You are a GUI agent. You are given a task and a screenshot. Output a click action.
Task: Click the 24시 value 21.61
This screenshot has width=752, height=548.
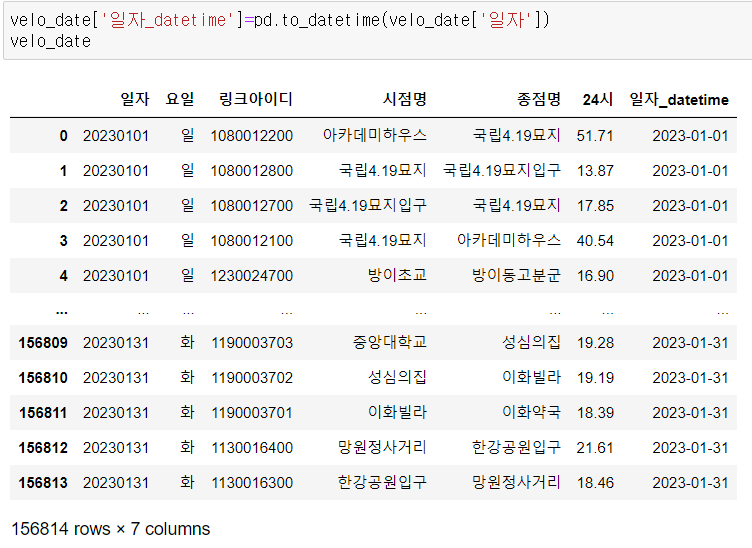click(x=595, y=448)
